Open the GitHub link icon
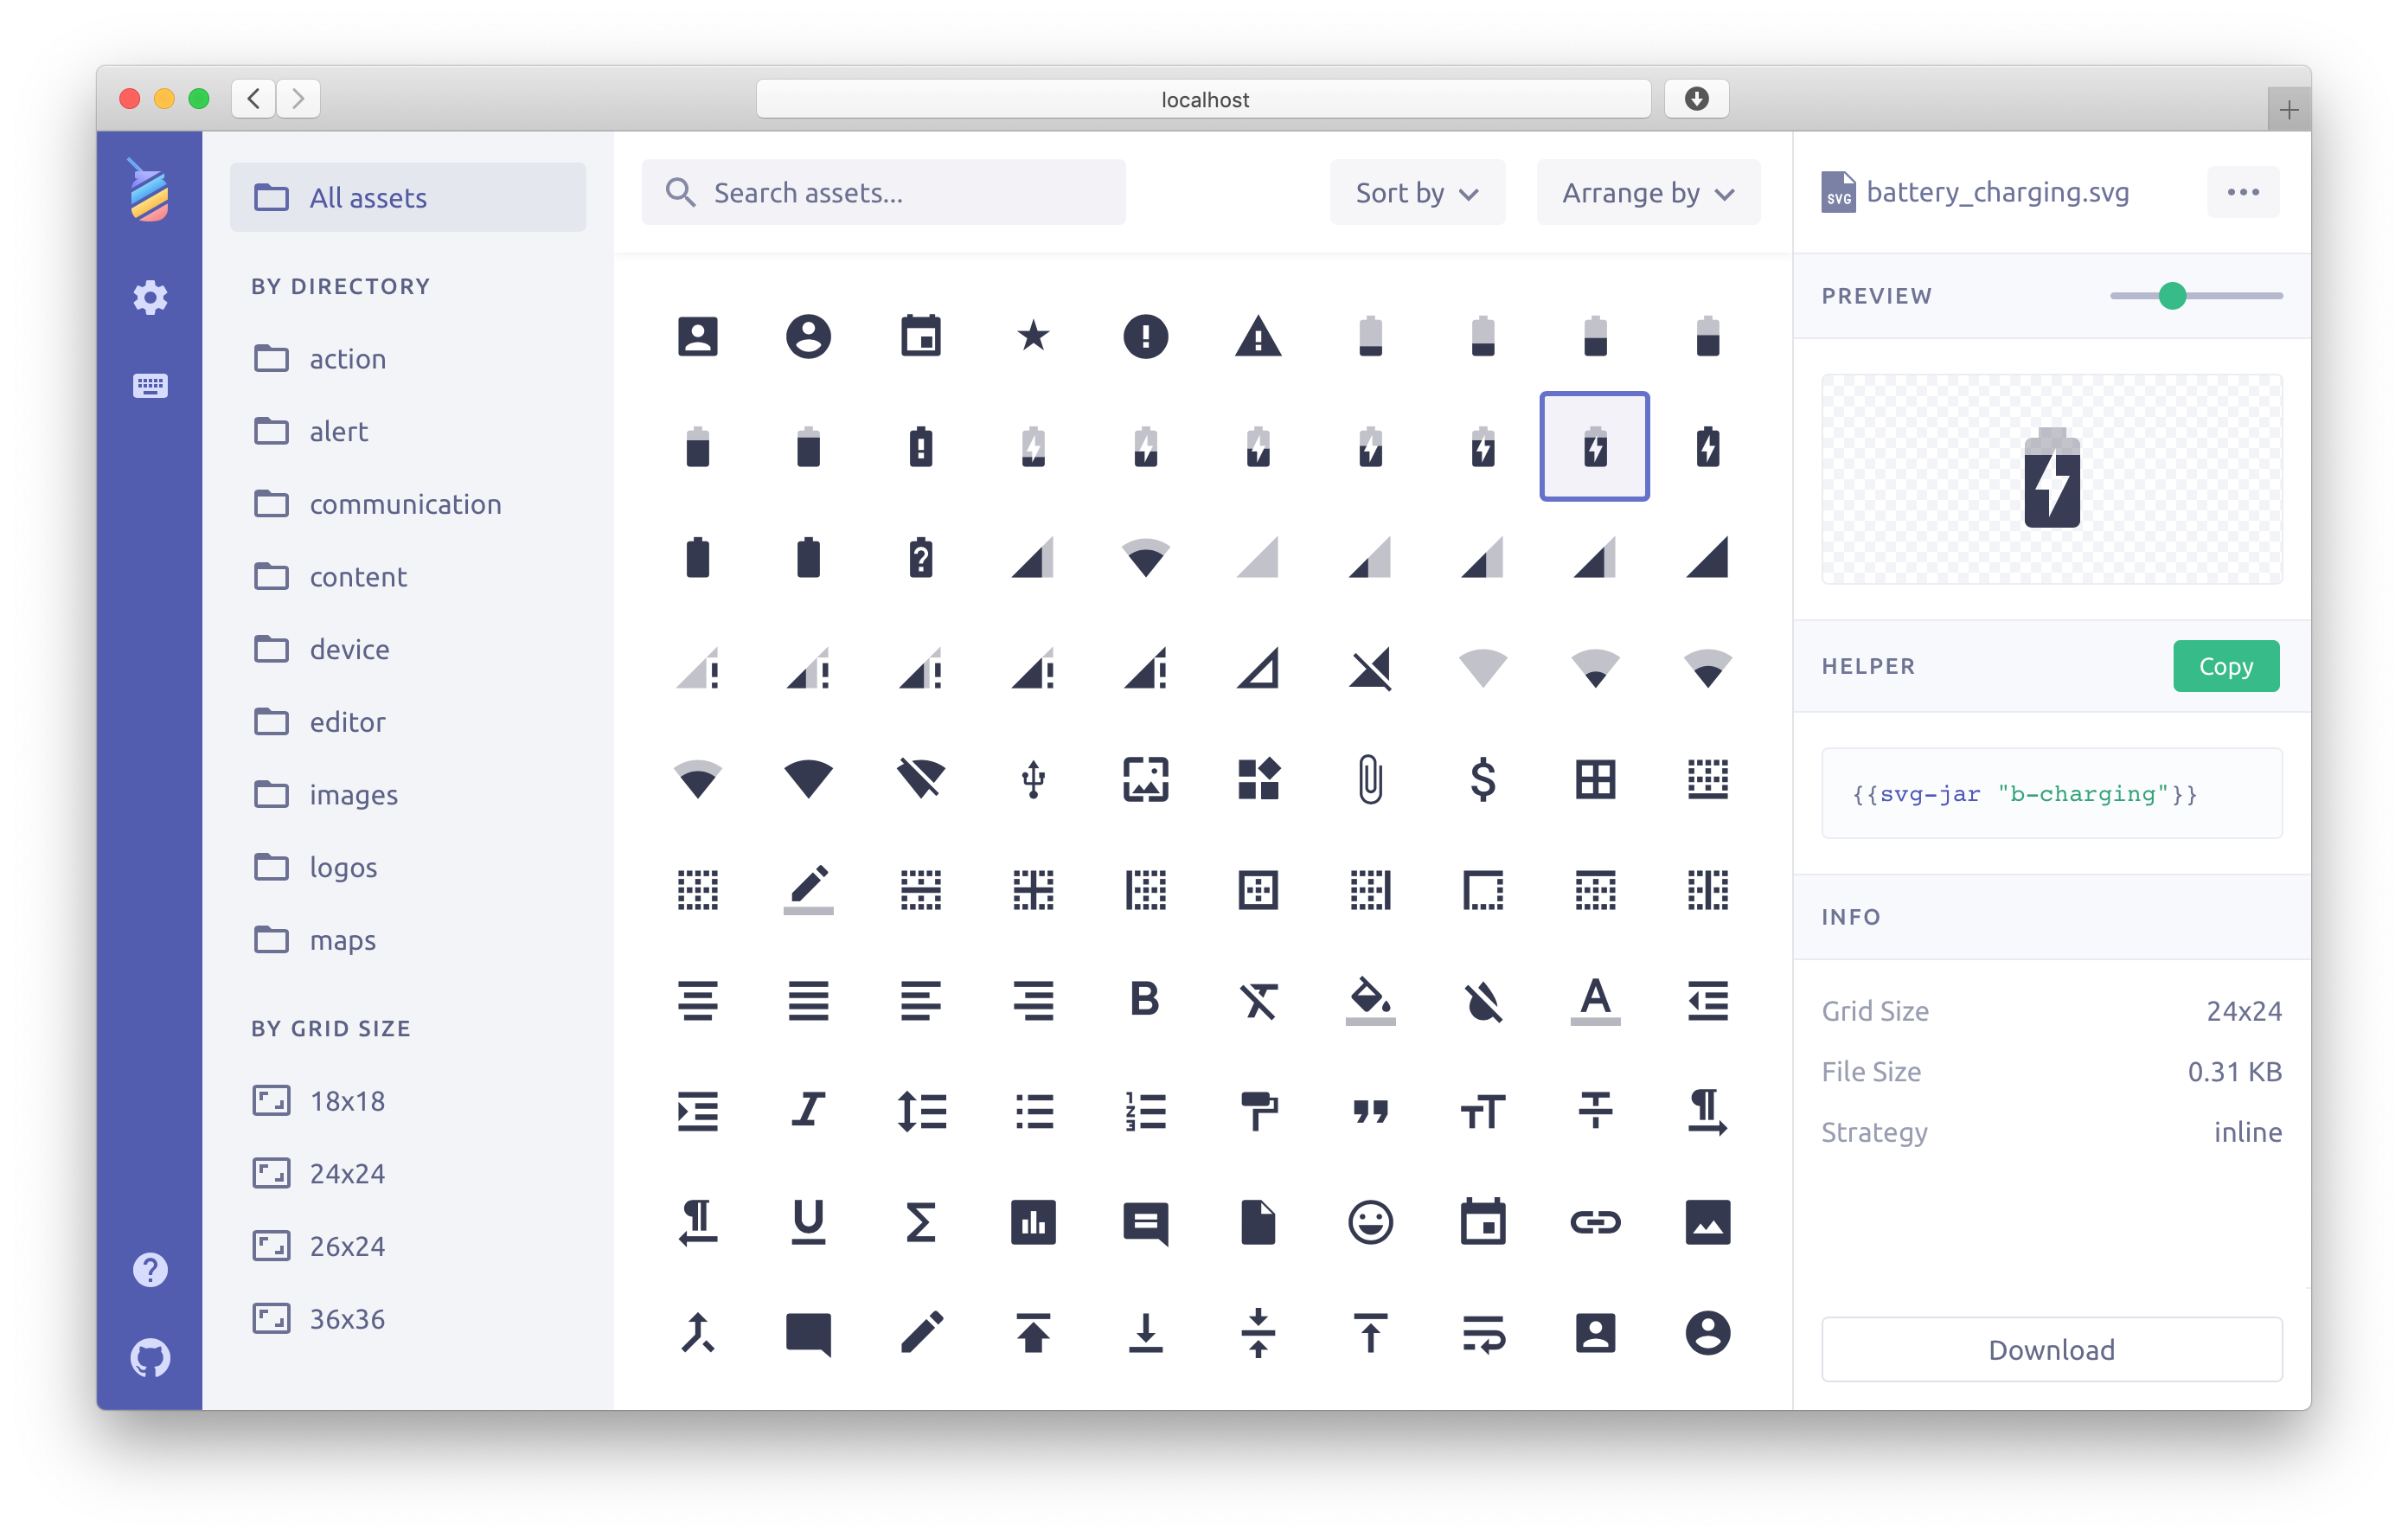The image size is (2408, 1538). coord(150,1357)
